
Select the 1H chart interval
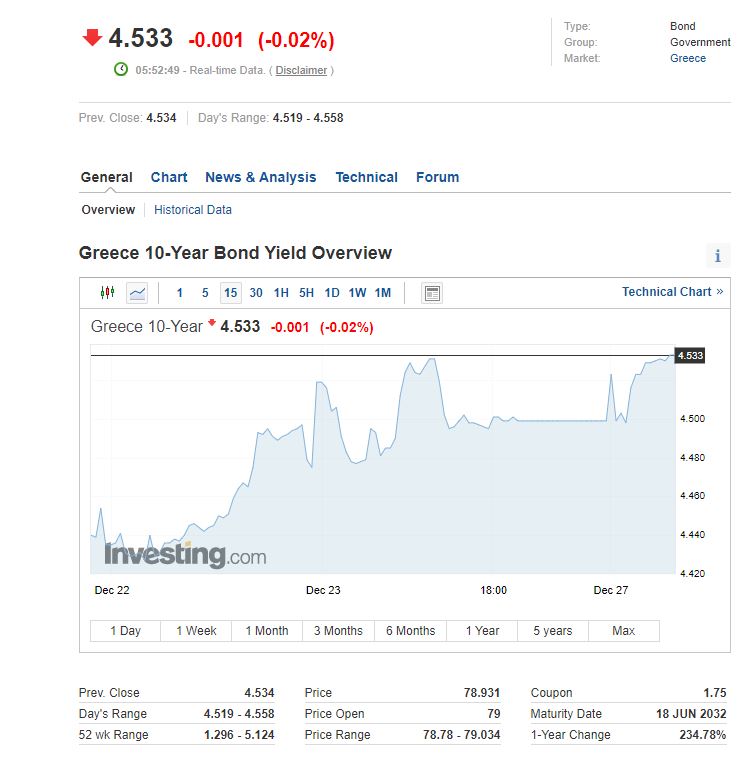(x=281, y=293)
